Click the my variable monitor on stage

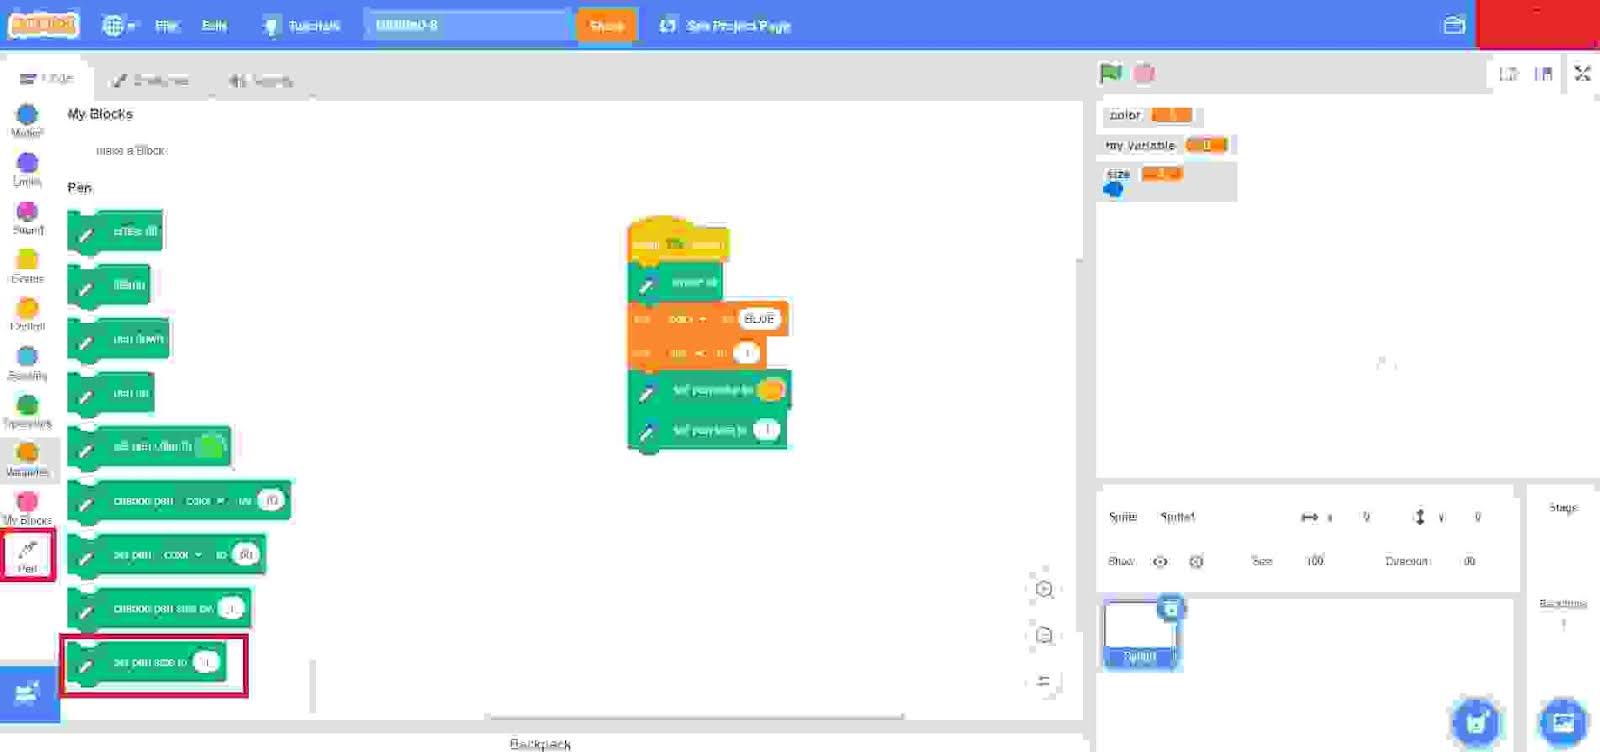pyautogui.click(x=1167, y=145)
